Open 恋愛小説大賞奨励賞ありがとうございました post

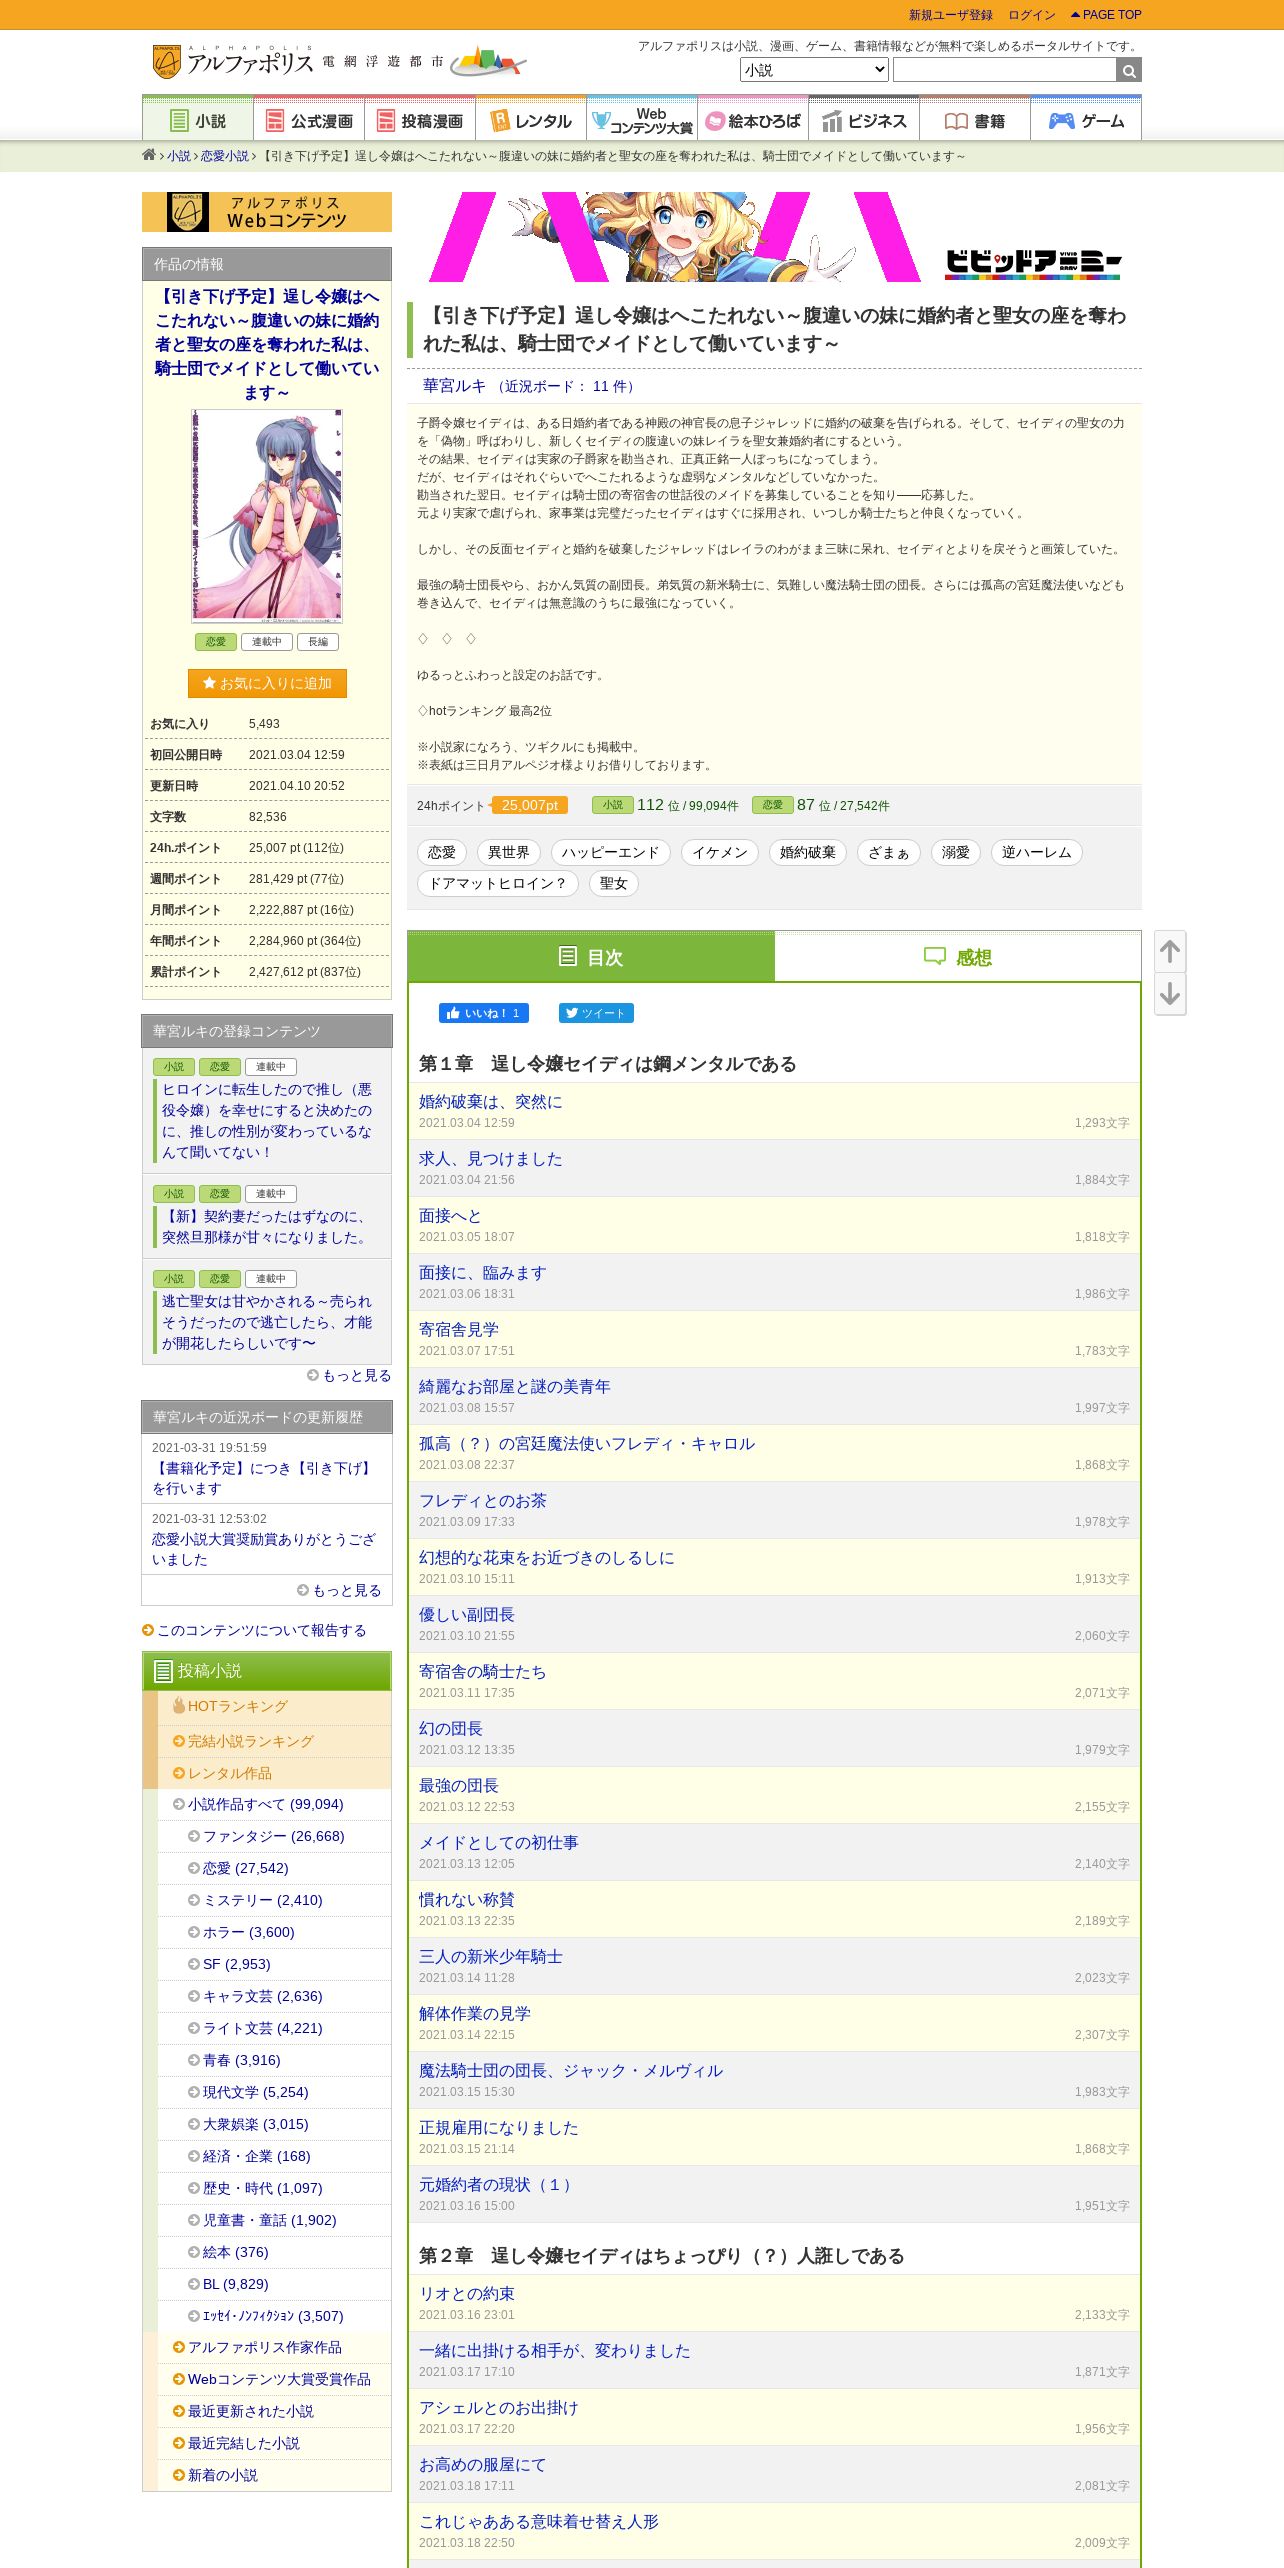(264, 1549)
